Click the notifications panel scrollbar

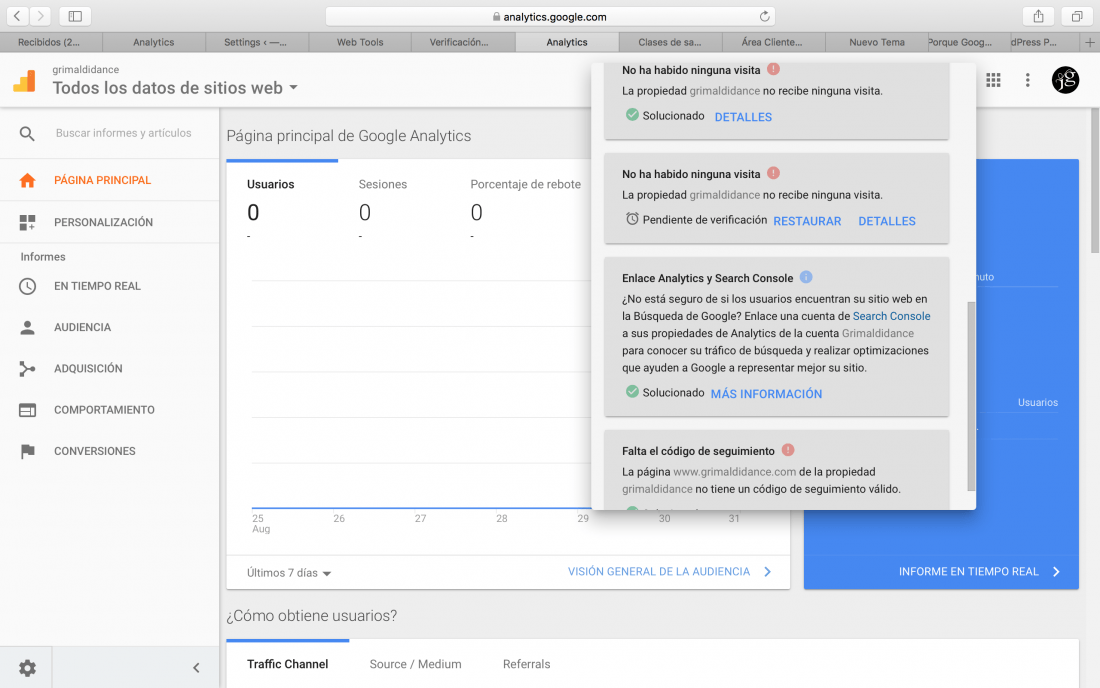pyautogui.click(x=971, y=396)
